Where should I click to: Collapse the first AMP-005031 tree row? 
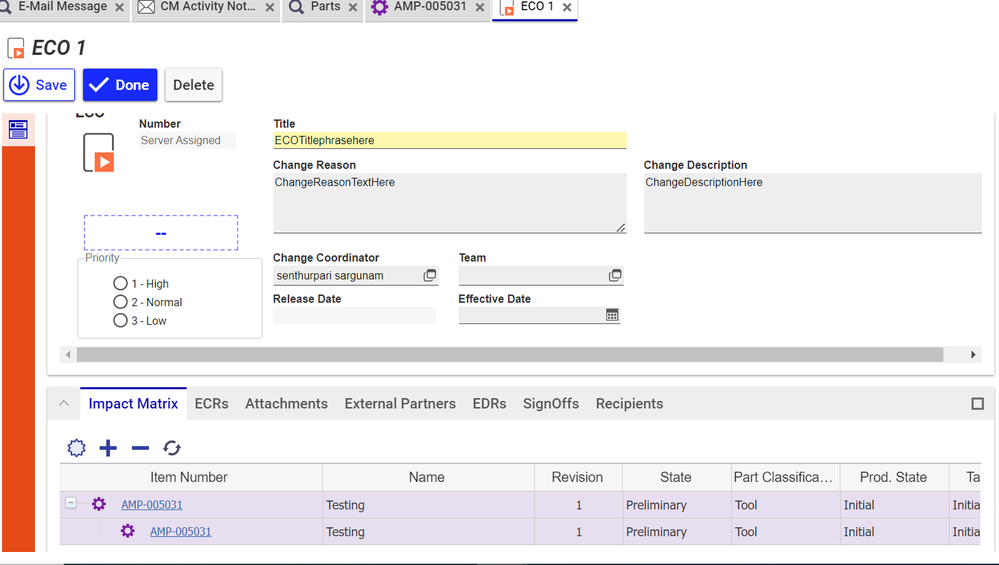pyautogui.click(x=71, y=504)
